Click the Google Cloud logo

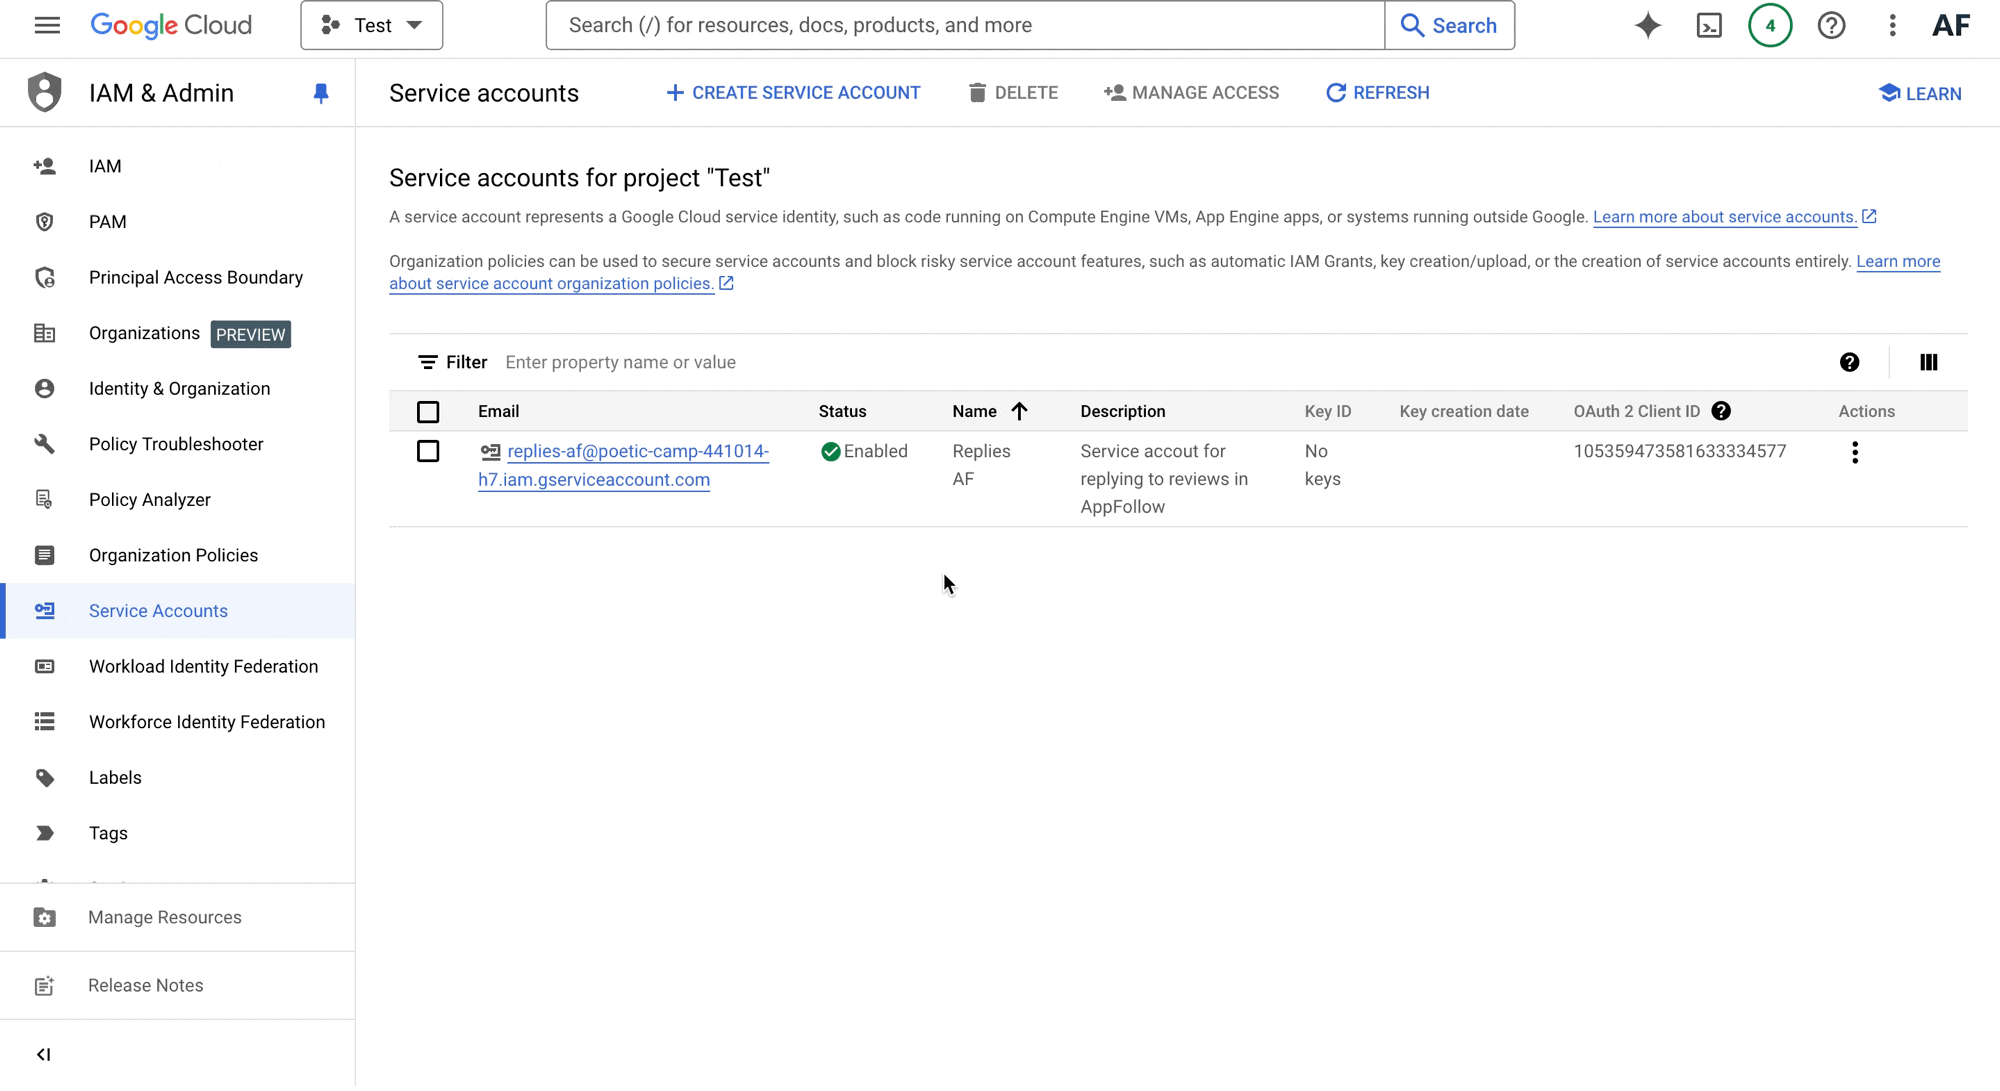click(171, 25)
